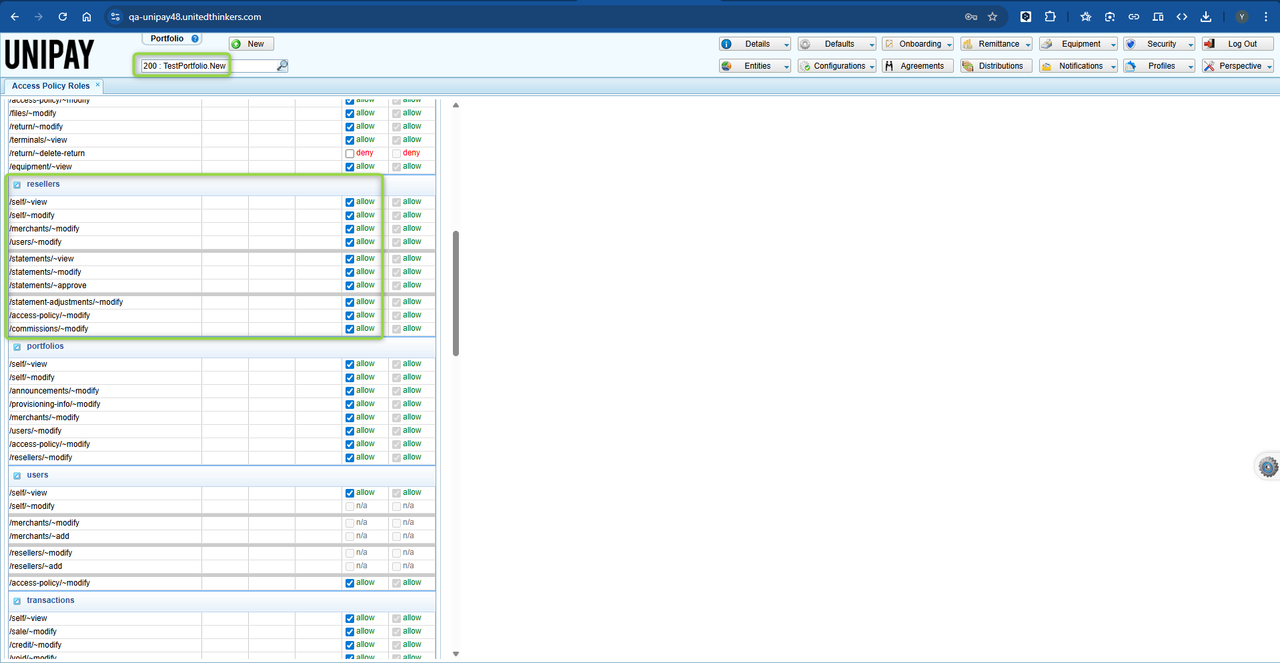The height and width of the screenshot is (663, 1280).
Task: Click the magnifier search icon beside portfolio field
Action: click(282, 66)
